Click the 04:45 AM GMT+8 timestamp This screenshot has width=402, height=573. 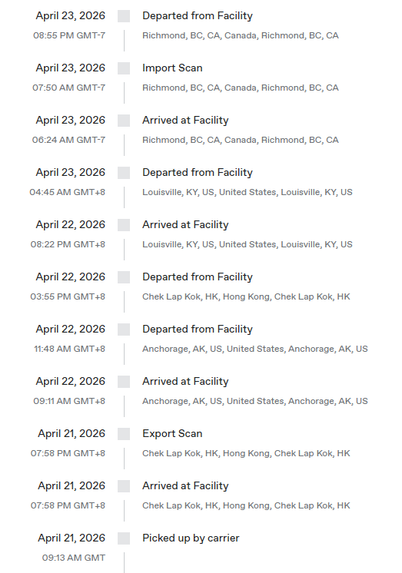(68, 192)
